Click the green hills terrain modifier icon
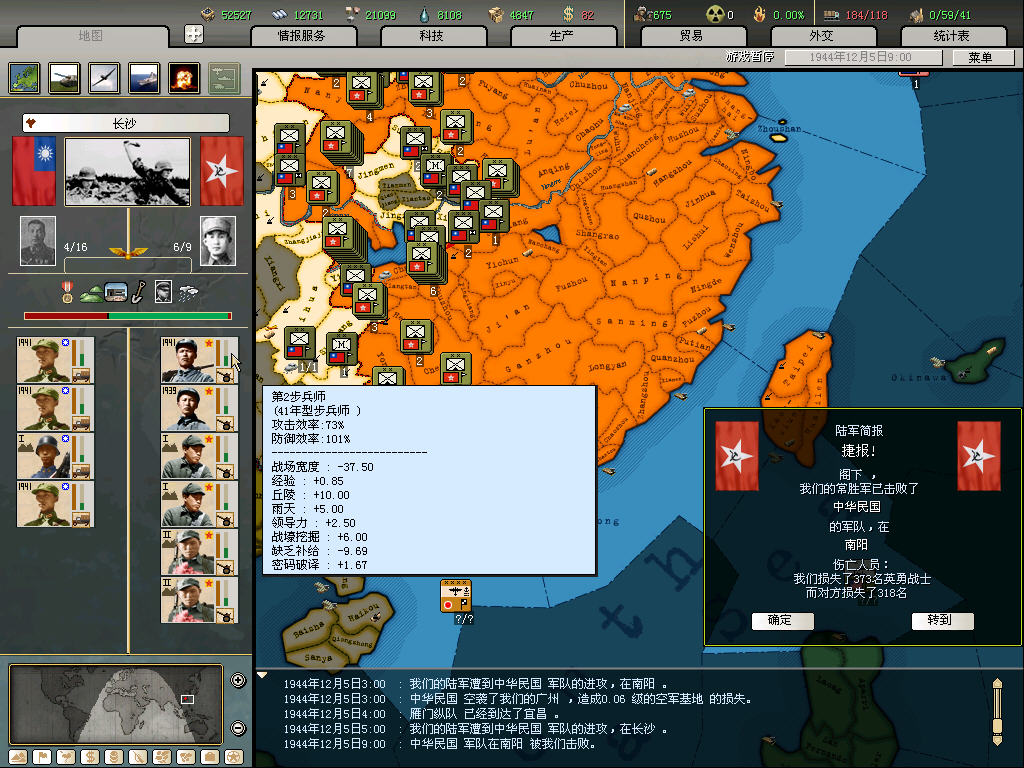 click(x=91, y=295)
